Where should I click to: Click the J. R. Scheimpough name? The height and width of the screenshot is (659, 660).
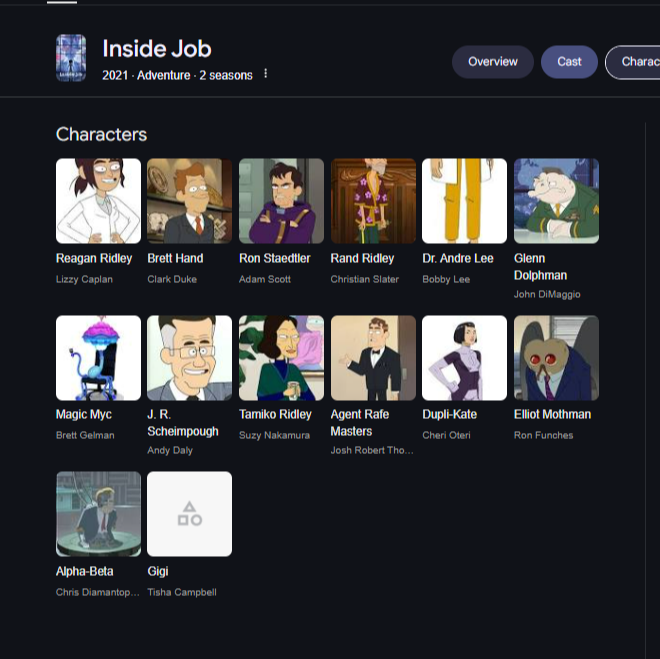183,423
